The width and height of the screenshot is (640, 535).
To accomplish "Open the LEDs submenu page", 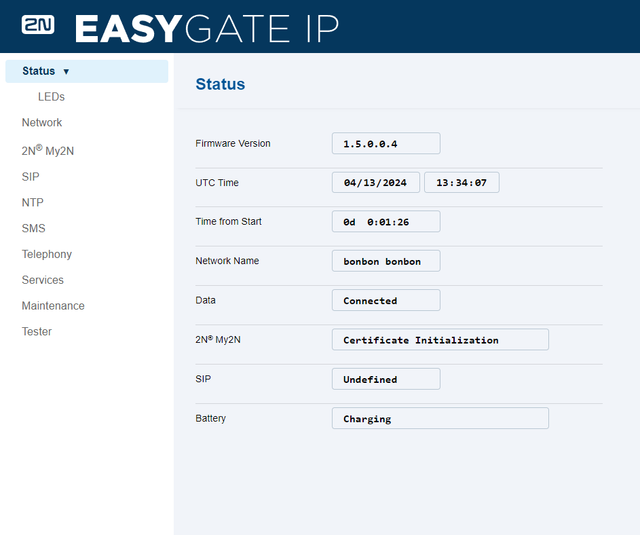I will (51, 97).
